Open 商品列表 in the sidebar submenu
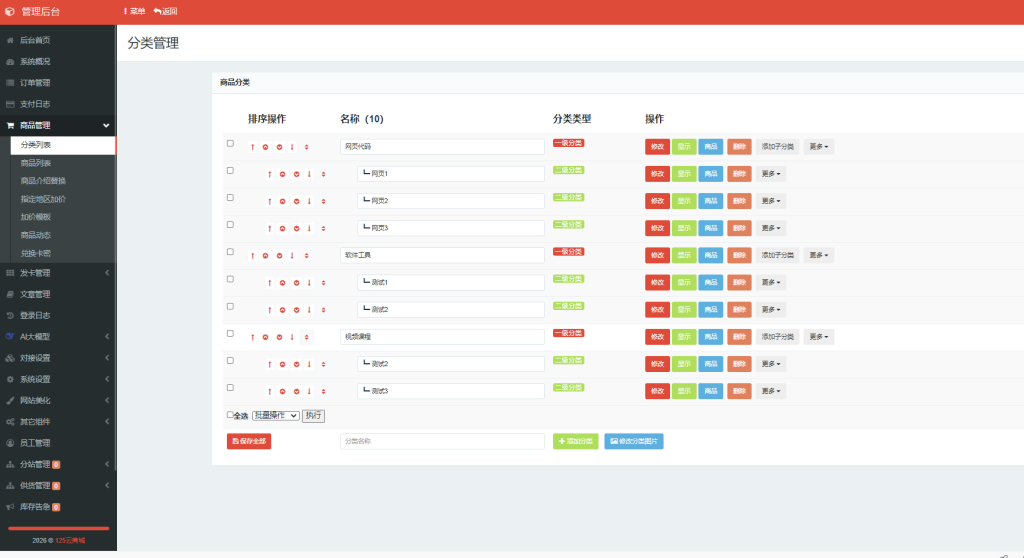This screenshot has height=558, width=1024. 36,163
